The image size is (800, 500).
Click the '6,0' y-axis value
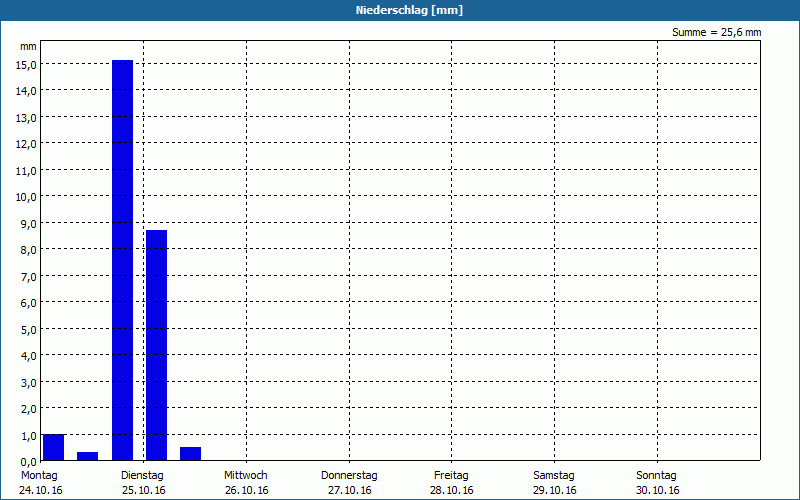click(29, 303)
